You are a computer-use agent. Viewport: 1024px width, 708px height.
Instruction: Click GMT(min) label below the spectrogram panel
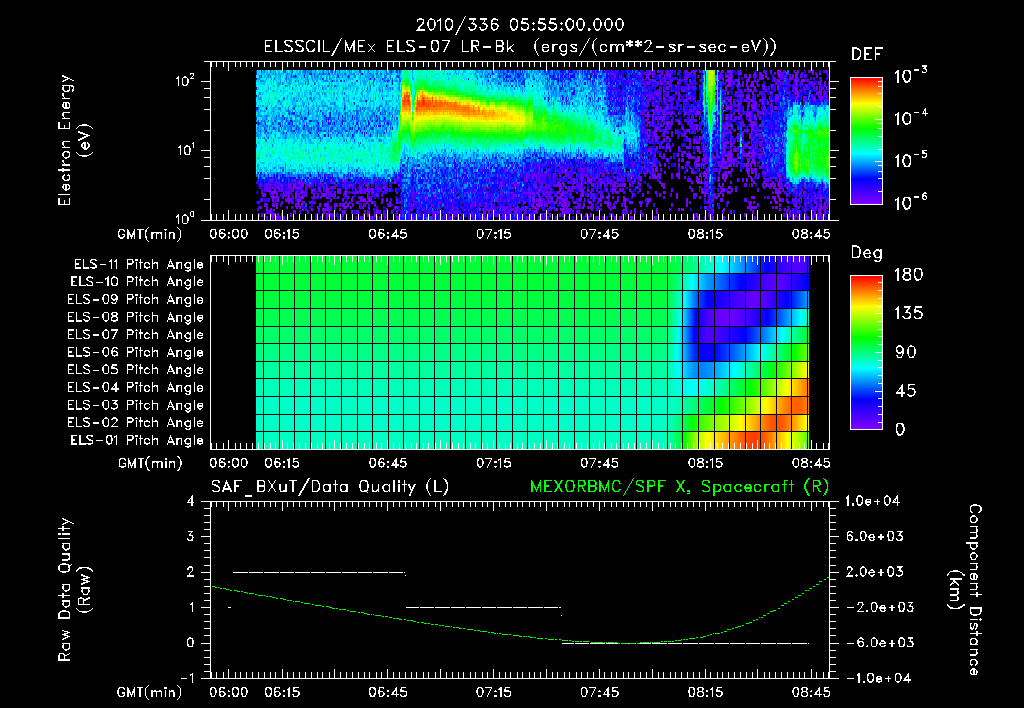pos(150,234)
